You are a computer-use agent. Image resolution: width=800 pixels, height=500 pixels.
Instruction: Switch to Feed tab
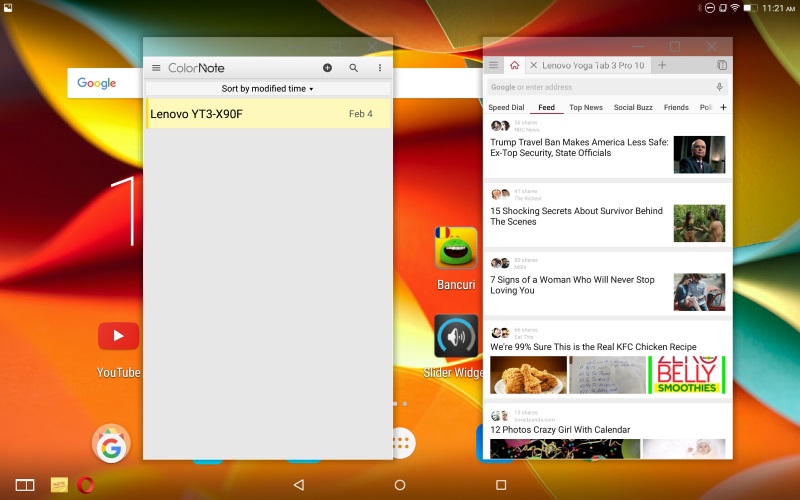[546, 107]
